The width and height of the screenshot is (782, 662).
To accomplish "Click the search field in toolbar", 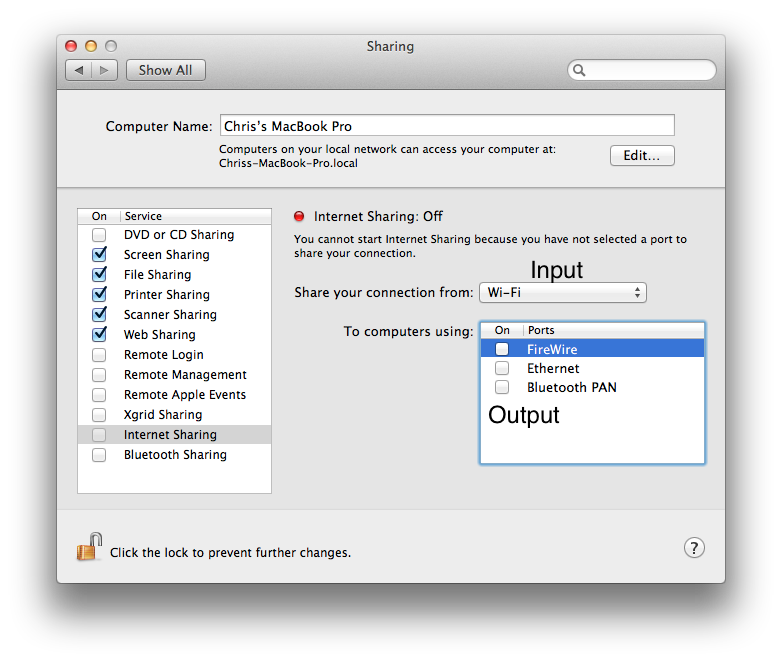I will click(x=642, y=70).
